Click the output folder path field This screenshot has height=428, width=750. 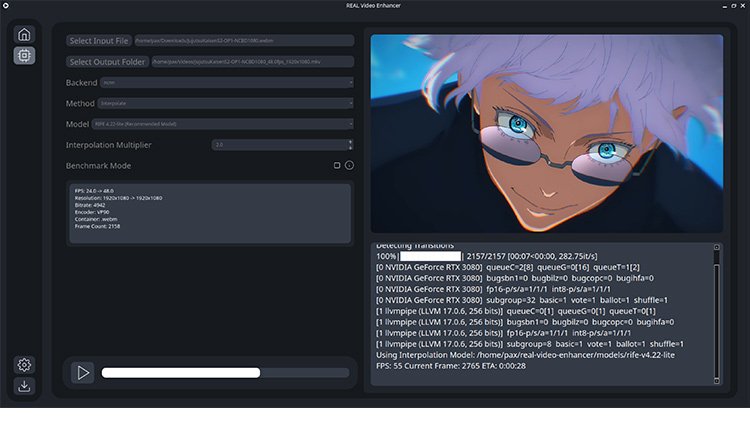pyautogui.click(x=253, y=62)
